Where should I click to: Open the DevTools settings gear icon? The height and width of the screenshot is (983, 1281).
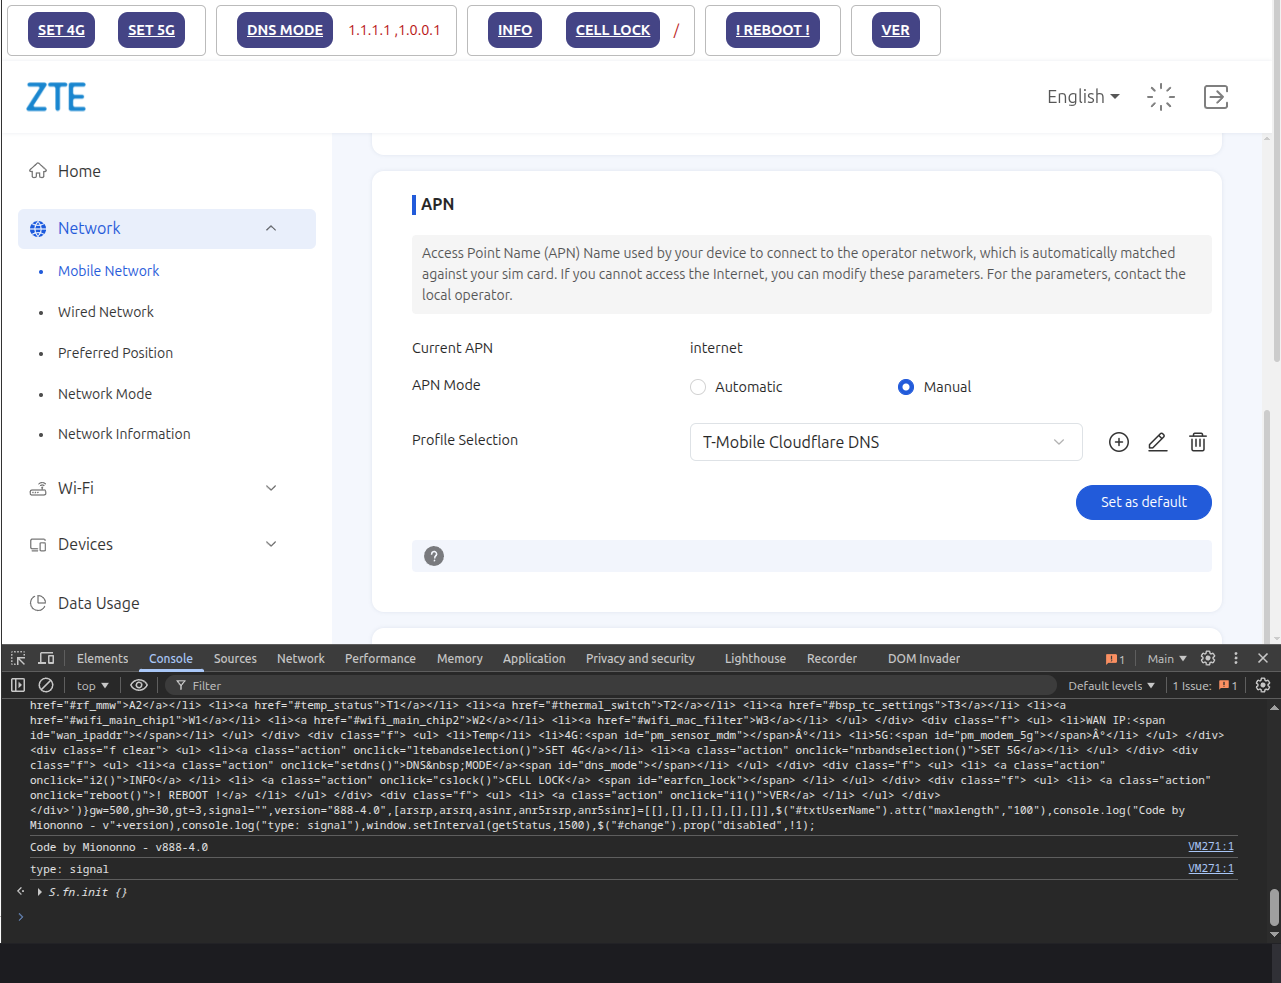coord(1208,658)
